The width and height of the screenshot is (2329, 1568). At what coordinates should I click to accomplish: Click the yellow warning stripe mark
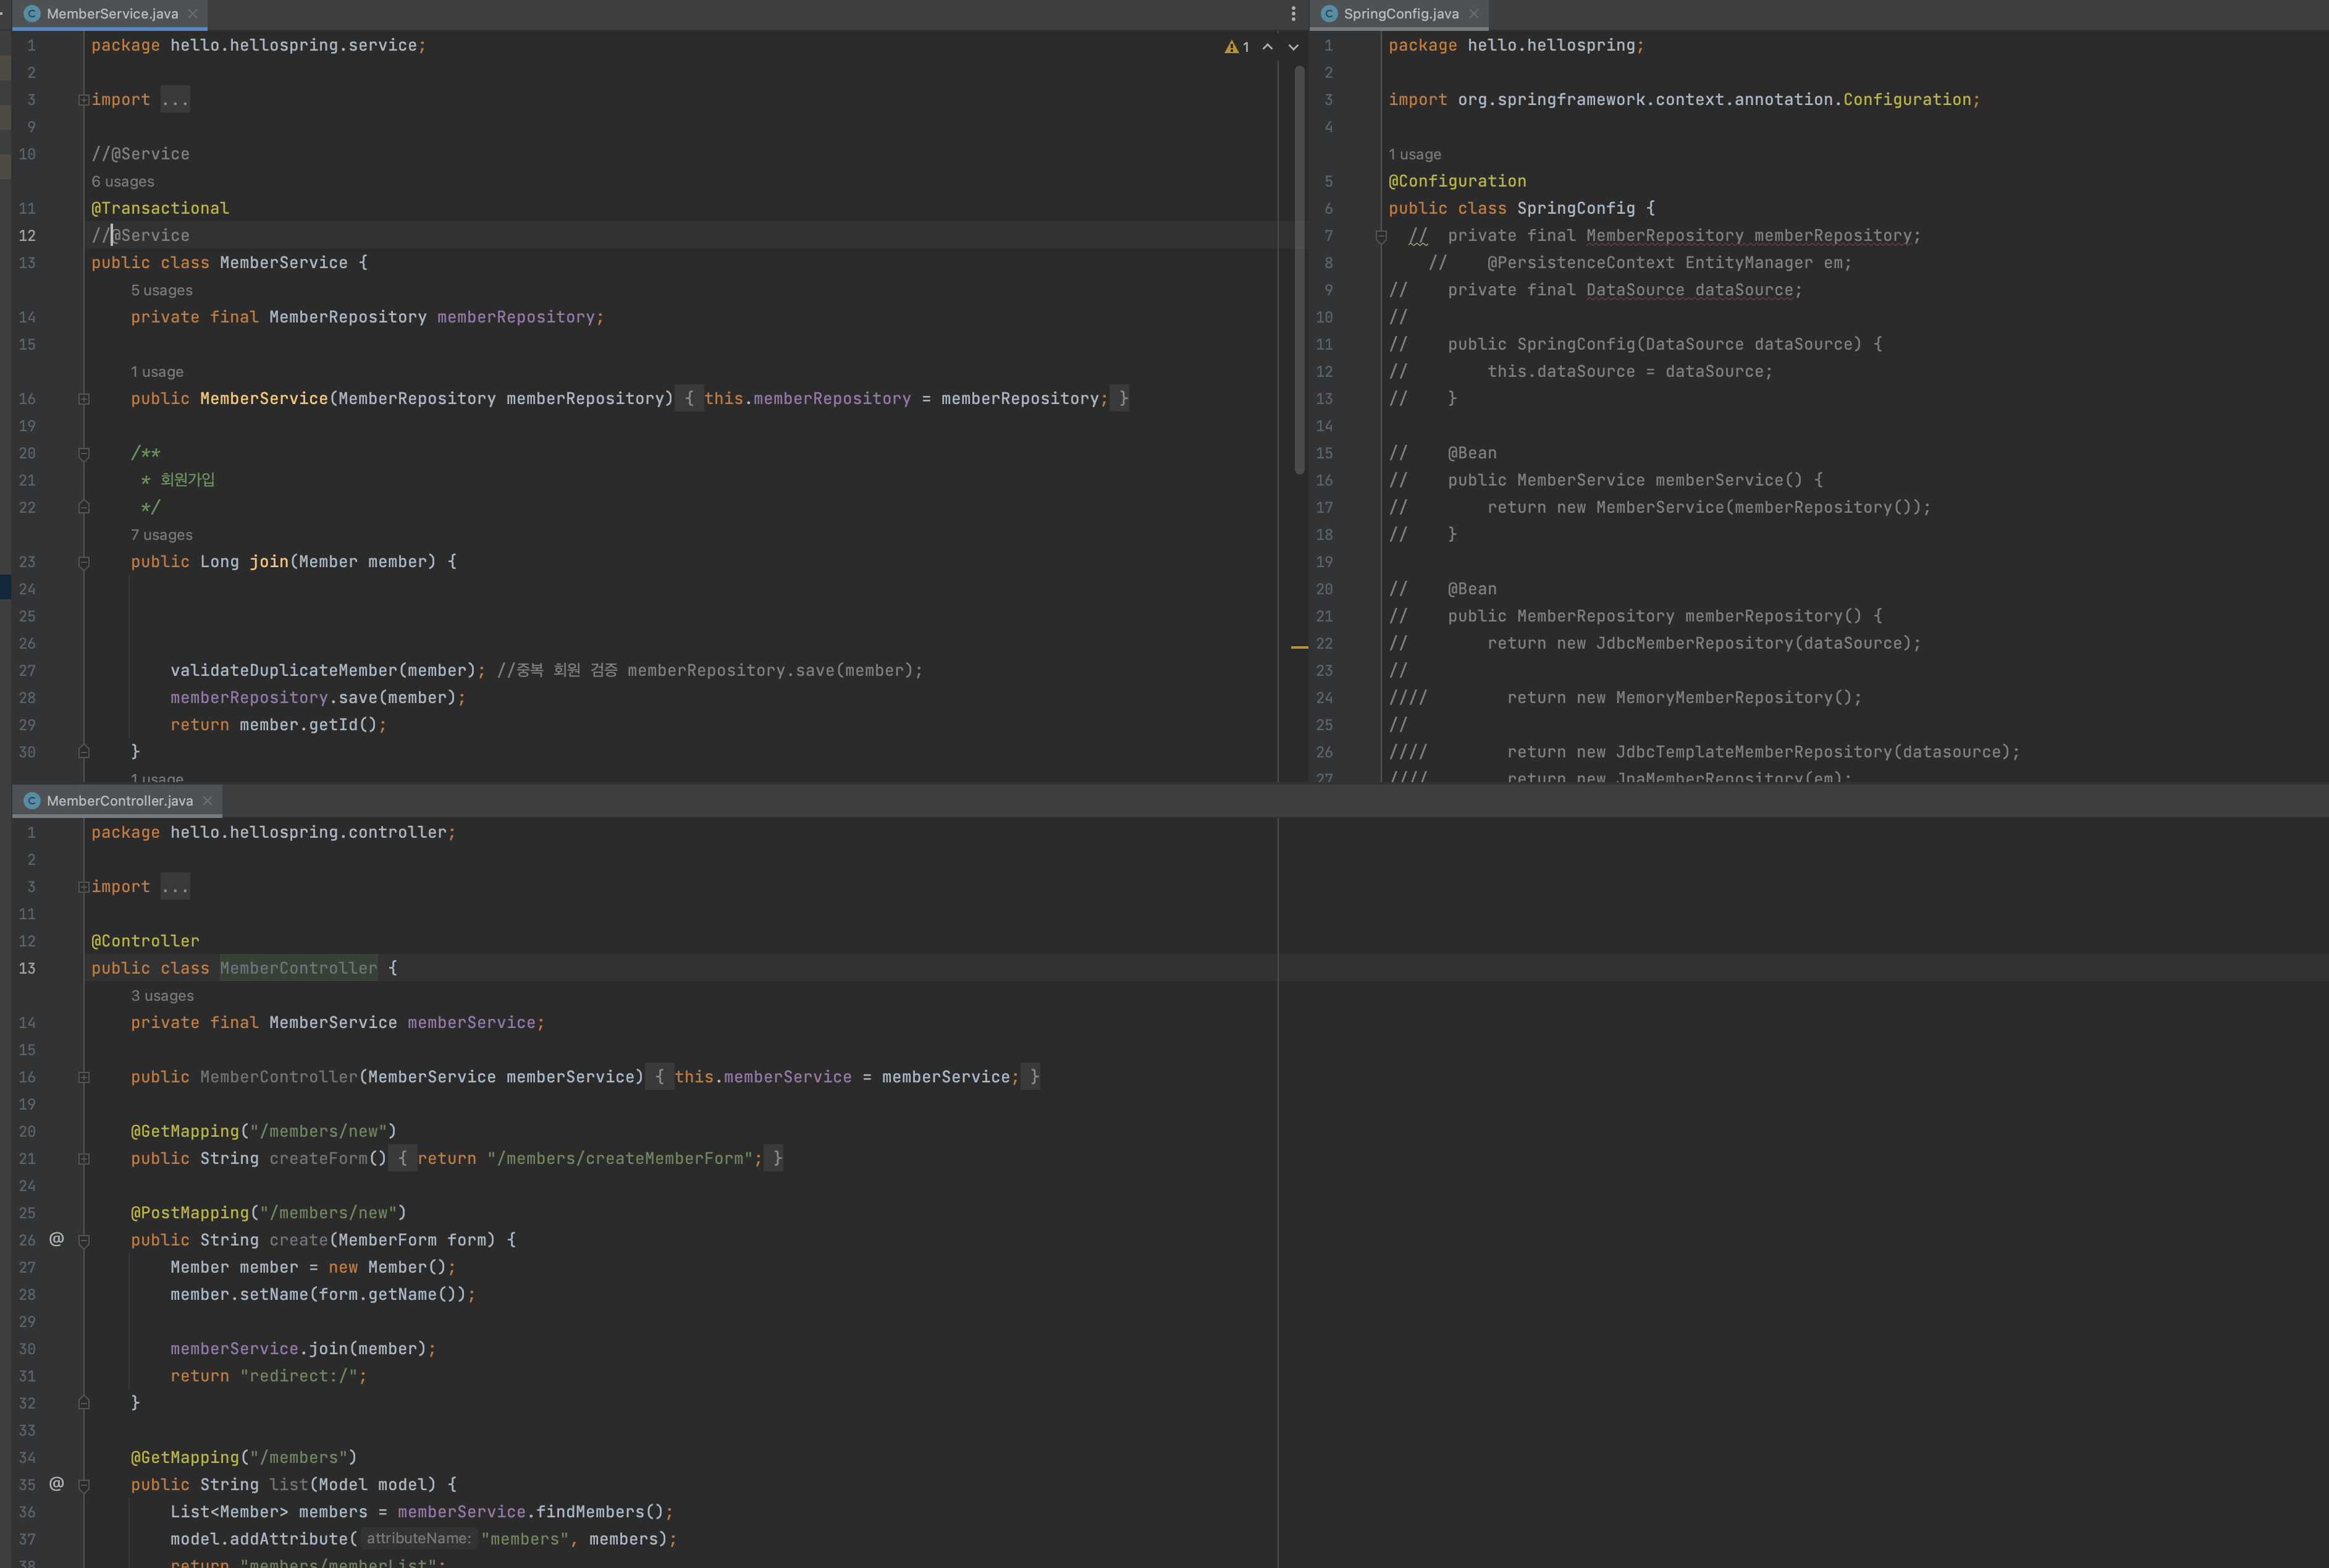point(1299,648)
